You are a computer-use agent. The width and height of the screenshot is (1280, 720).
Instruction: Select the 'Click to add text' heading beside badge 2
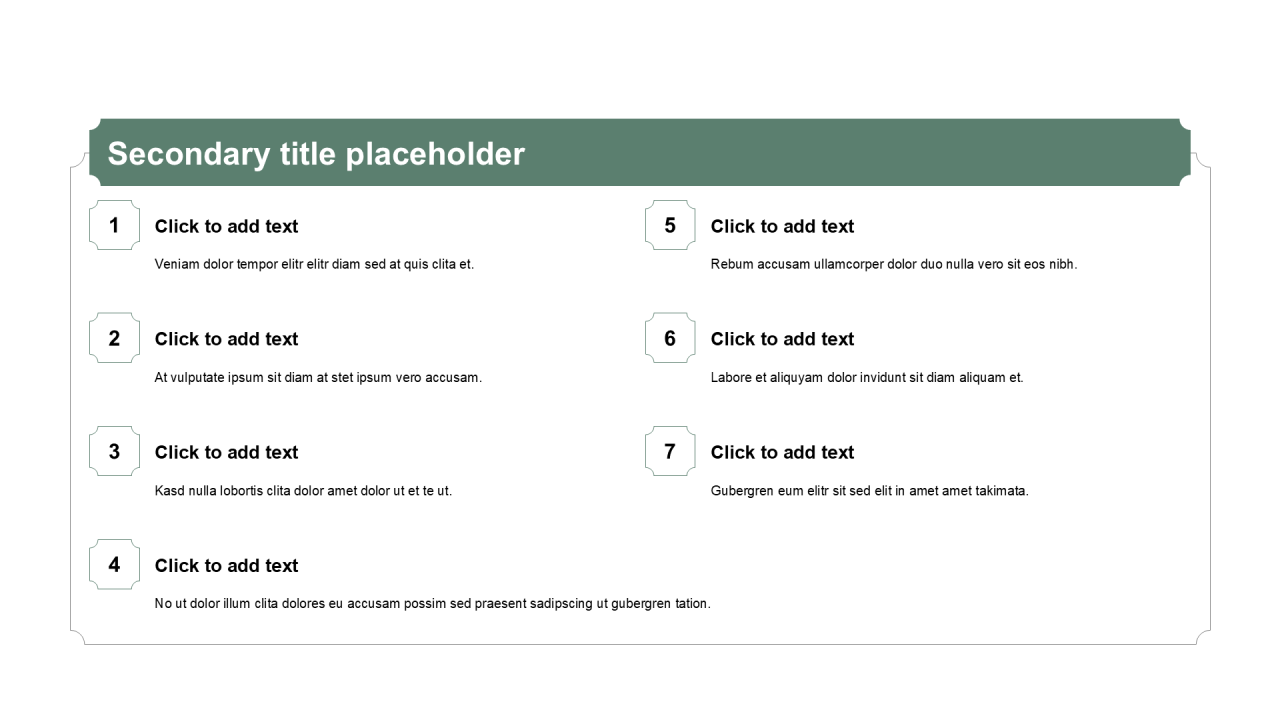point(226,340)
